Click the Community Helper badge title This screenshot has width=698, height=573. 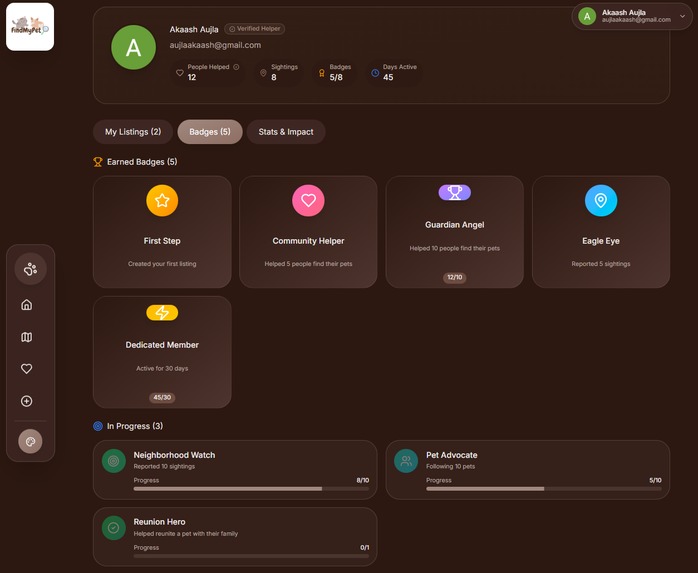click(x=308, y=241)
